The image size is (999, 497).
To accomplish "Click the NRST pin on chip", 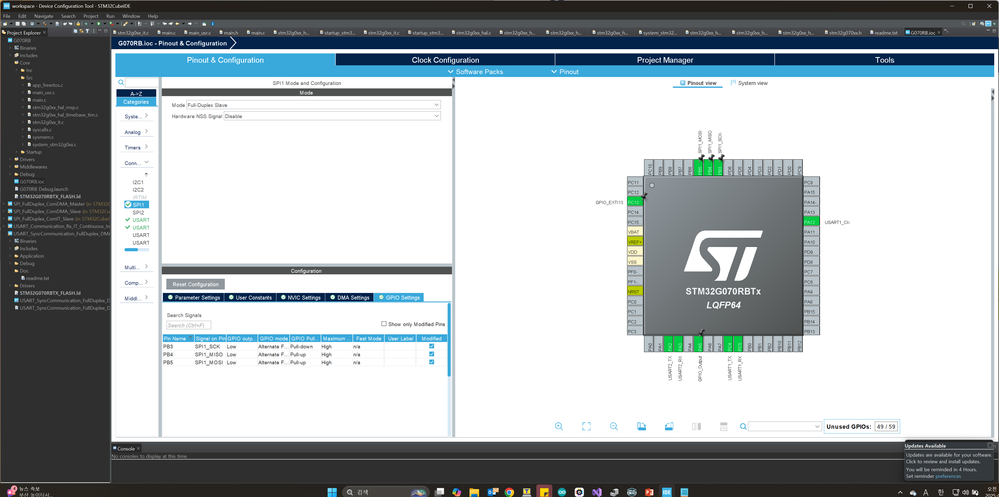I will pyautogui.click(x=633, y=291).
